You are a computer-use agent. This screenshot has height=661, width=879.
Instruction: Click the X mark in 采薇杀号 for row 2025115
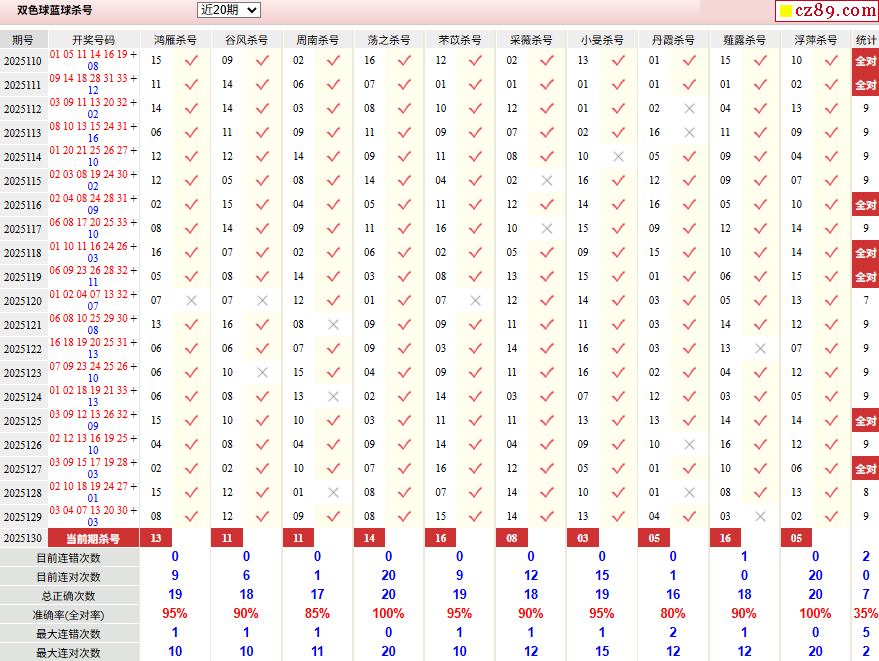pos(547,180)
